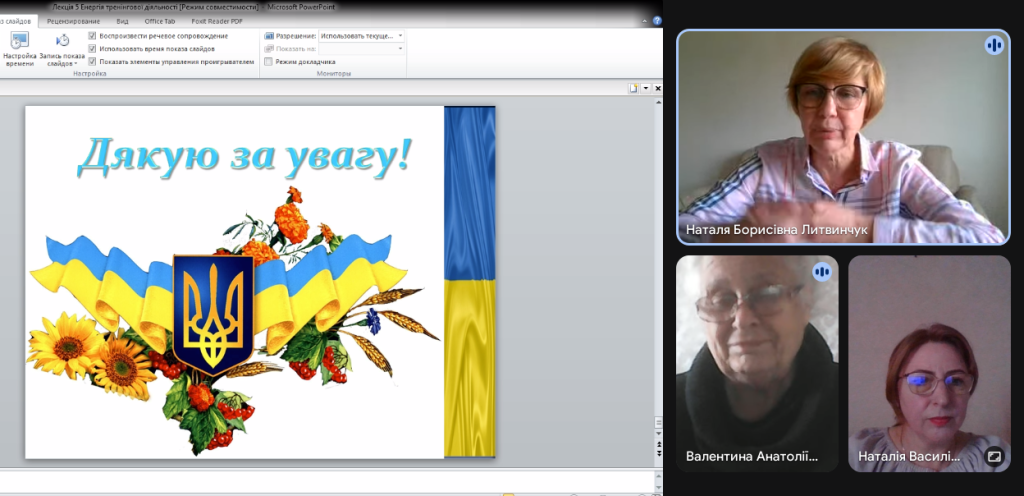Click the Мониторы group label
1024x496 pixels.
[336, 74]
